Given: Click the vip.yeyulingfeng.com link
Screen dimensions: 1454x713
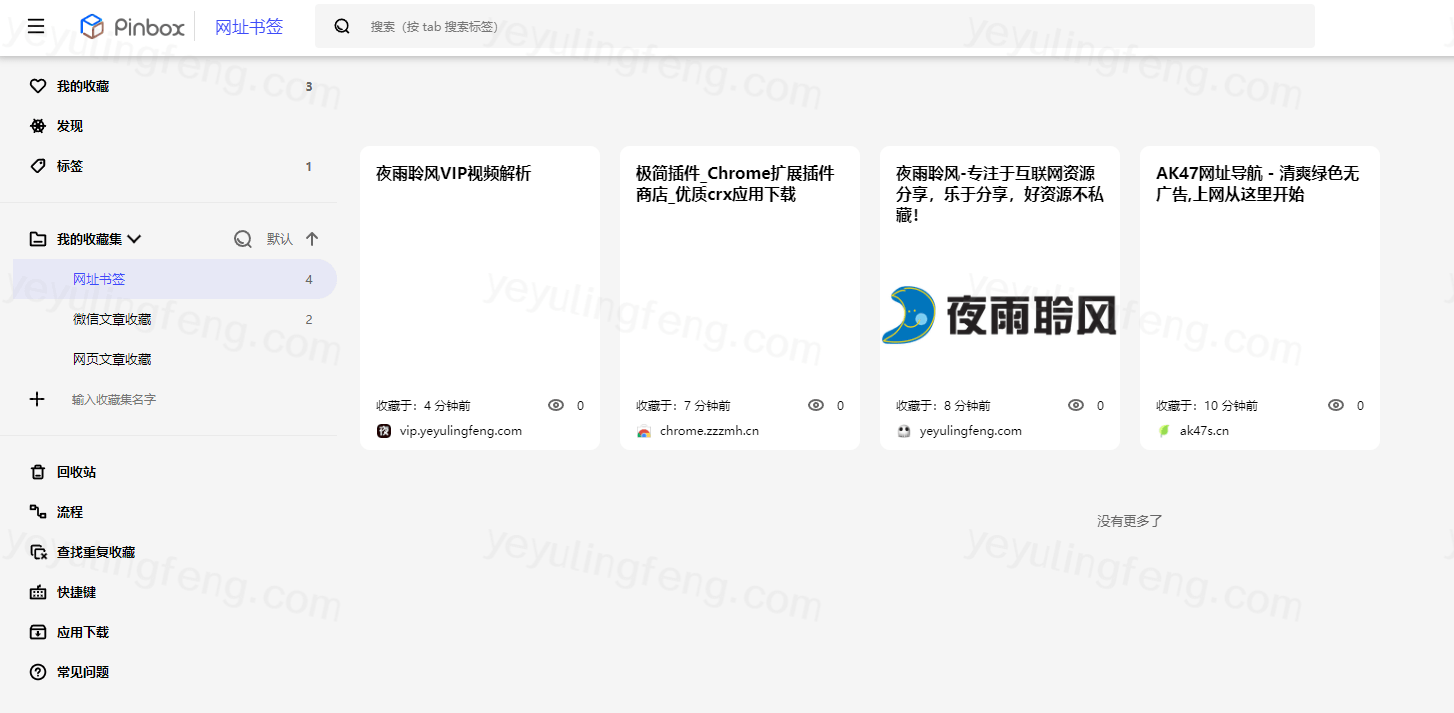Looking at the screenshot, I should point(461,431).
